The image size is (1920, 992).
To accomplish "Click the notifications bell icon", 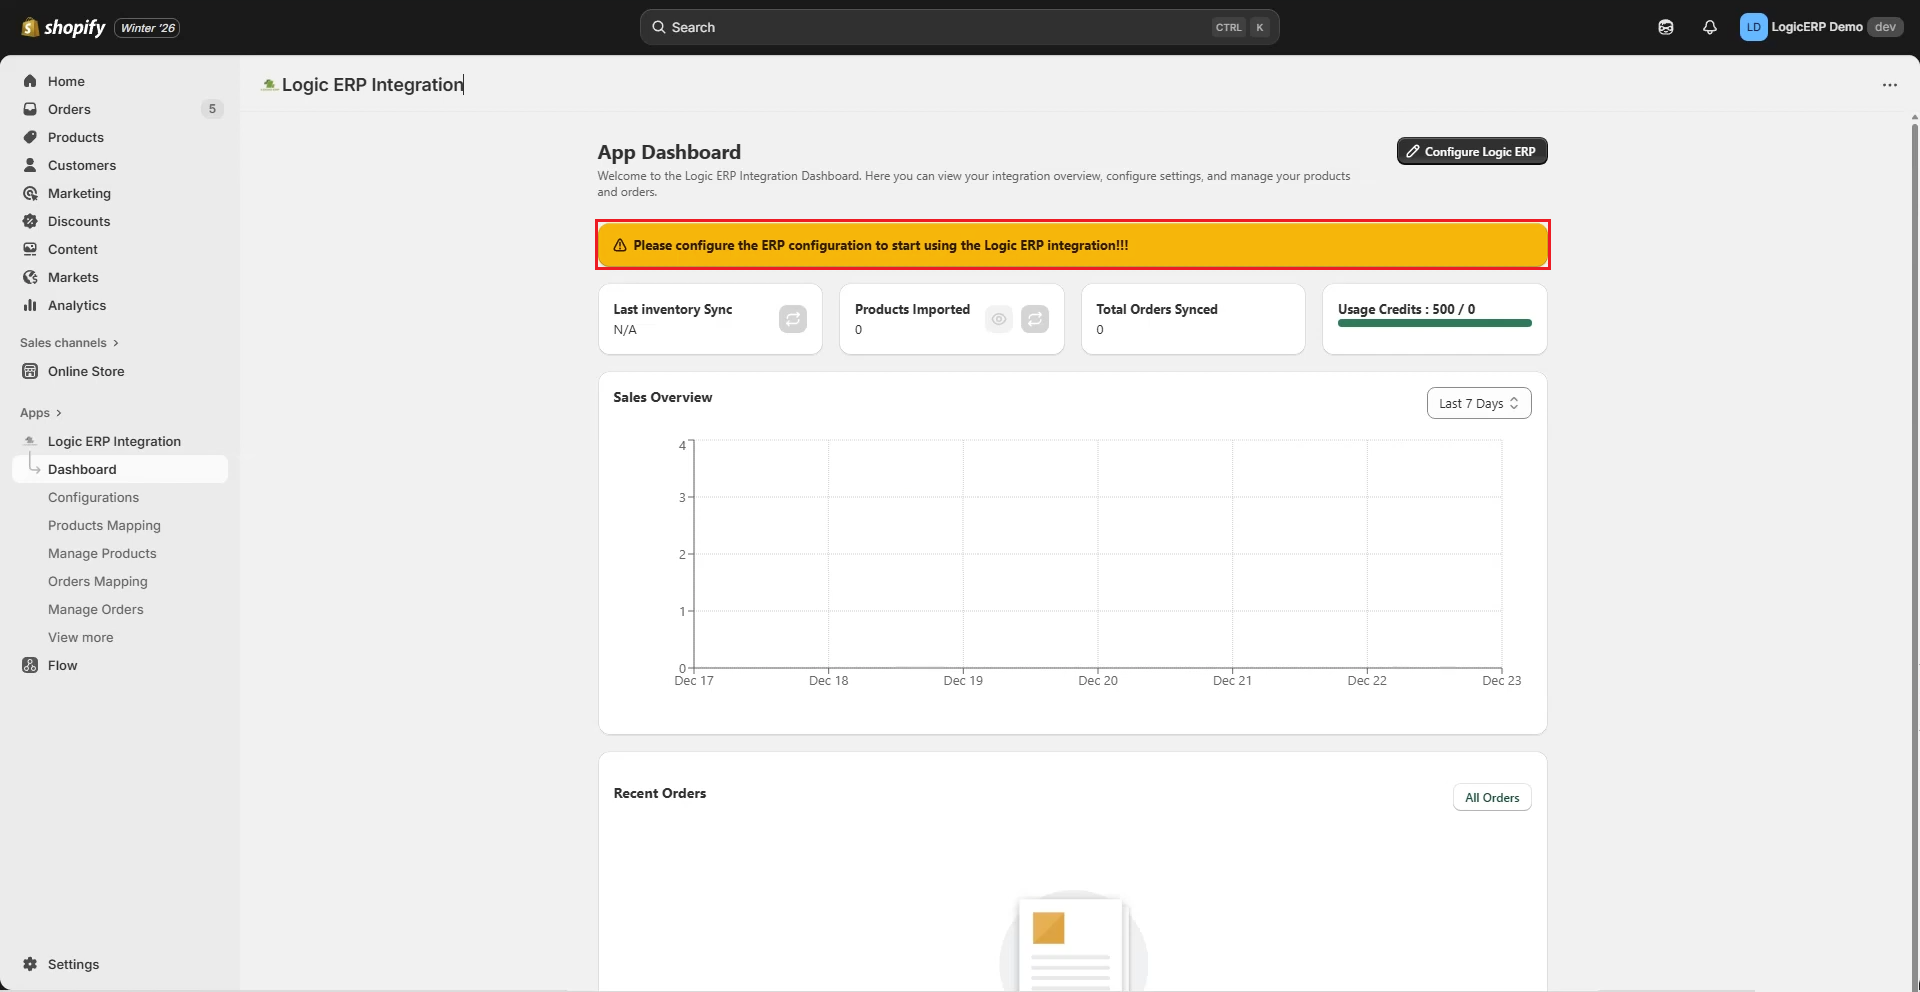I will (1709, 27).
